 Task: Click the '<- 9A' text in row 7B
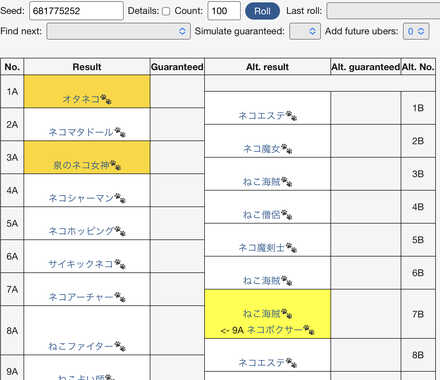pyautogui.click(x=232, y=330)
